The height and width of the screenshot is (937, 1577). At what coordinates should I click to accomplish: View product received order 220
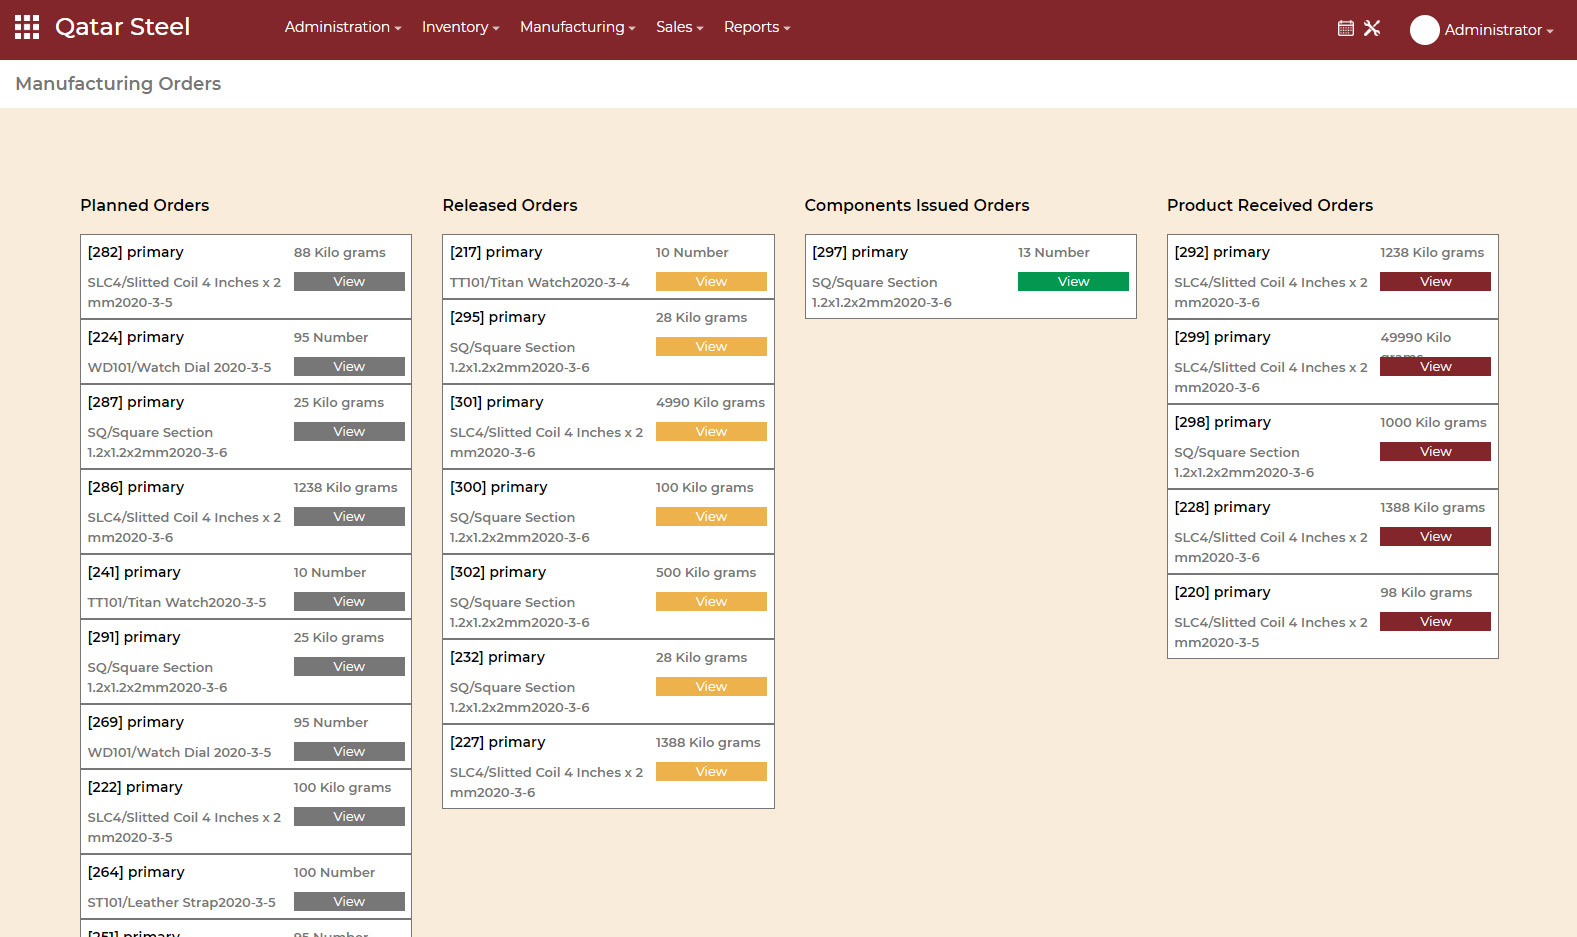coord(1435,622)
